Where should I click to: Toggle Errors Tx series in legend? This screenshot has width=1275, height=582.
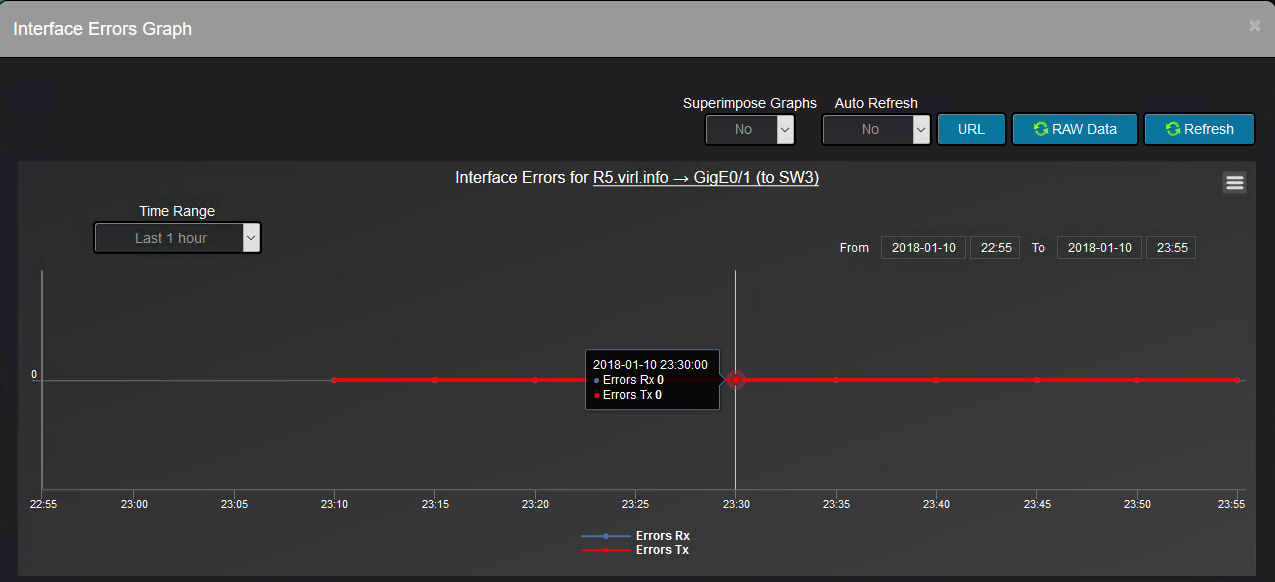coord(662,550)
